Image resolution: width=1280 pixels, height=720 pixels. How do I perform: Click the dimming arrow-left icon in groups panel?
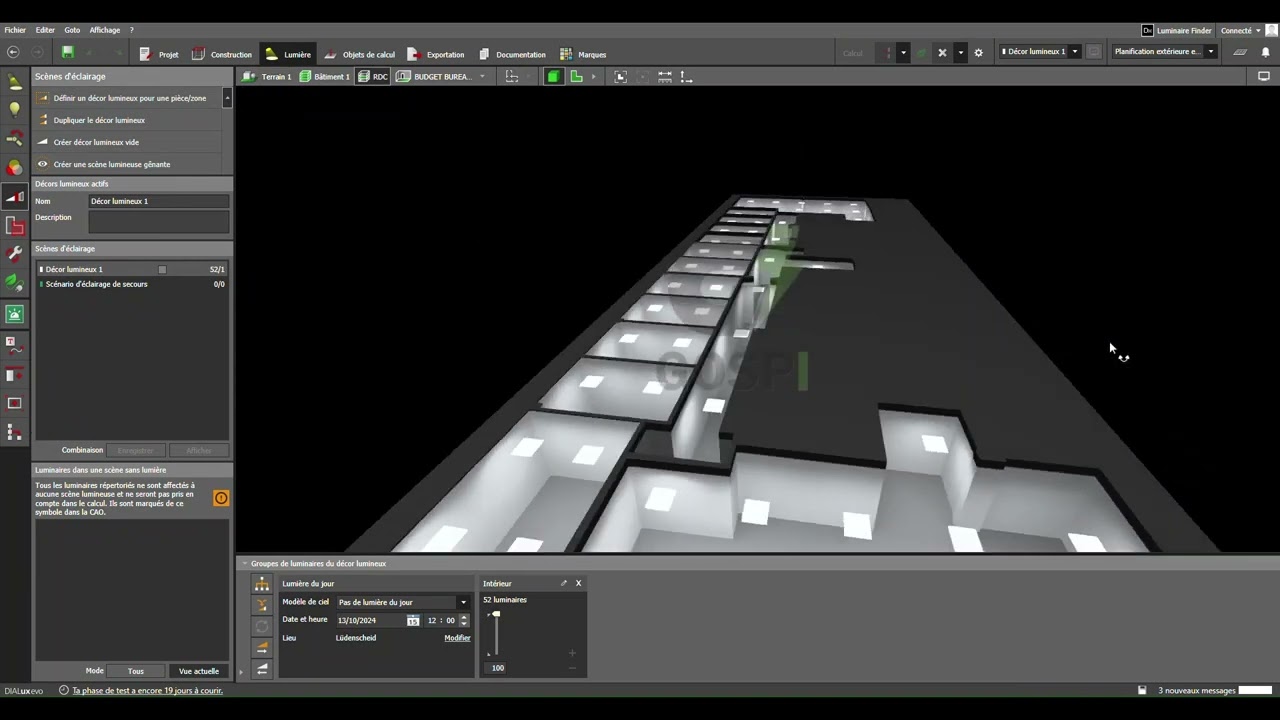coord(262,669)
